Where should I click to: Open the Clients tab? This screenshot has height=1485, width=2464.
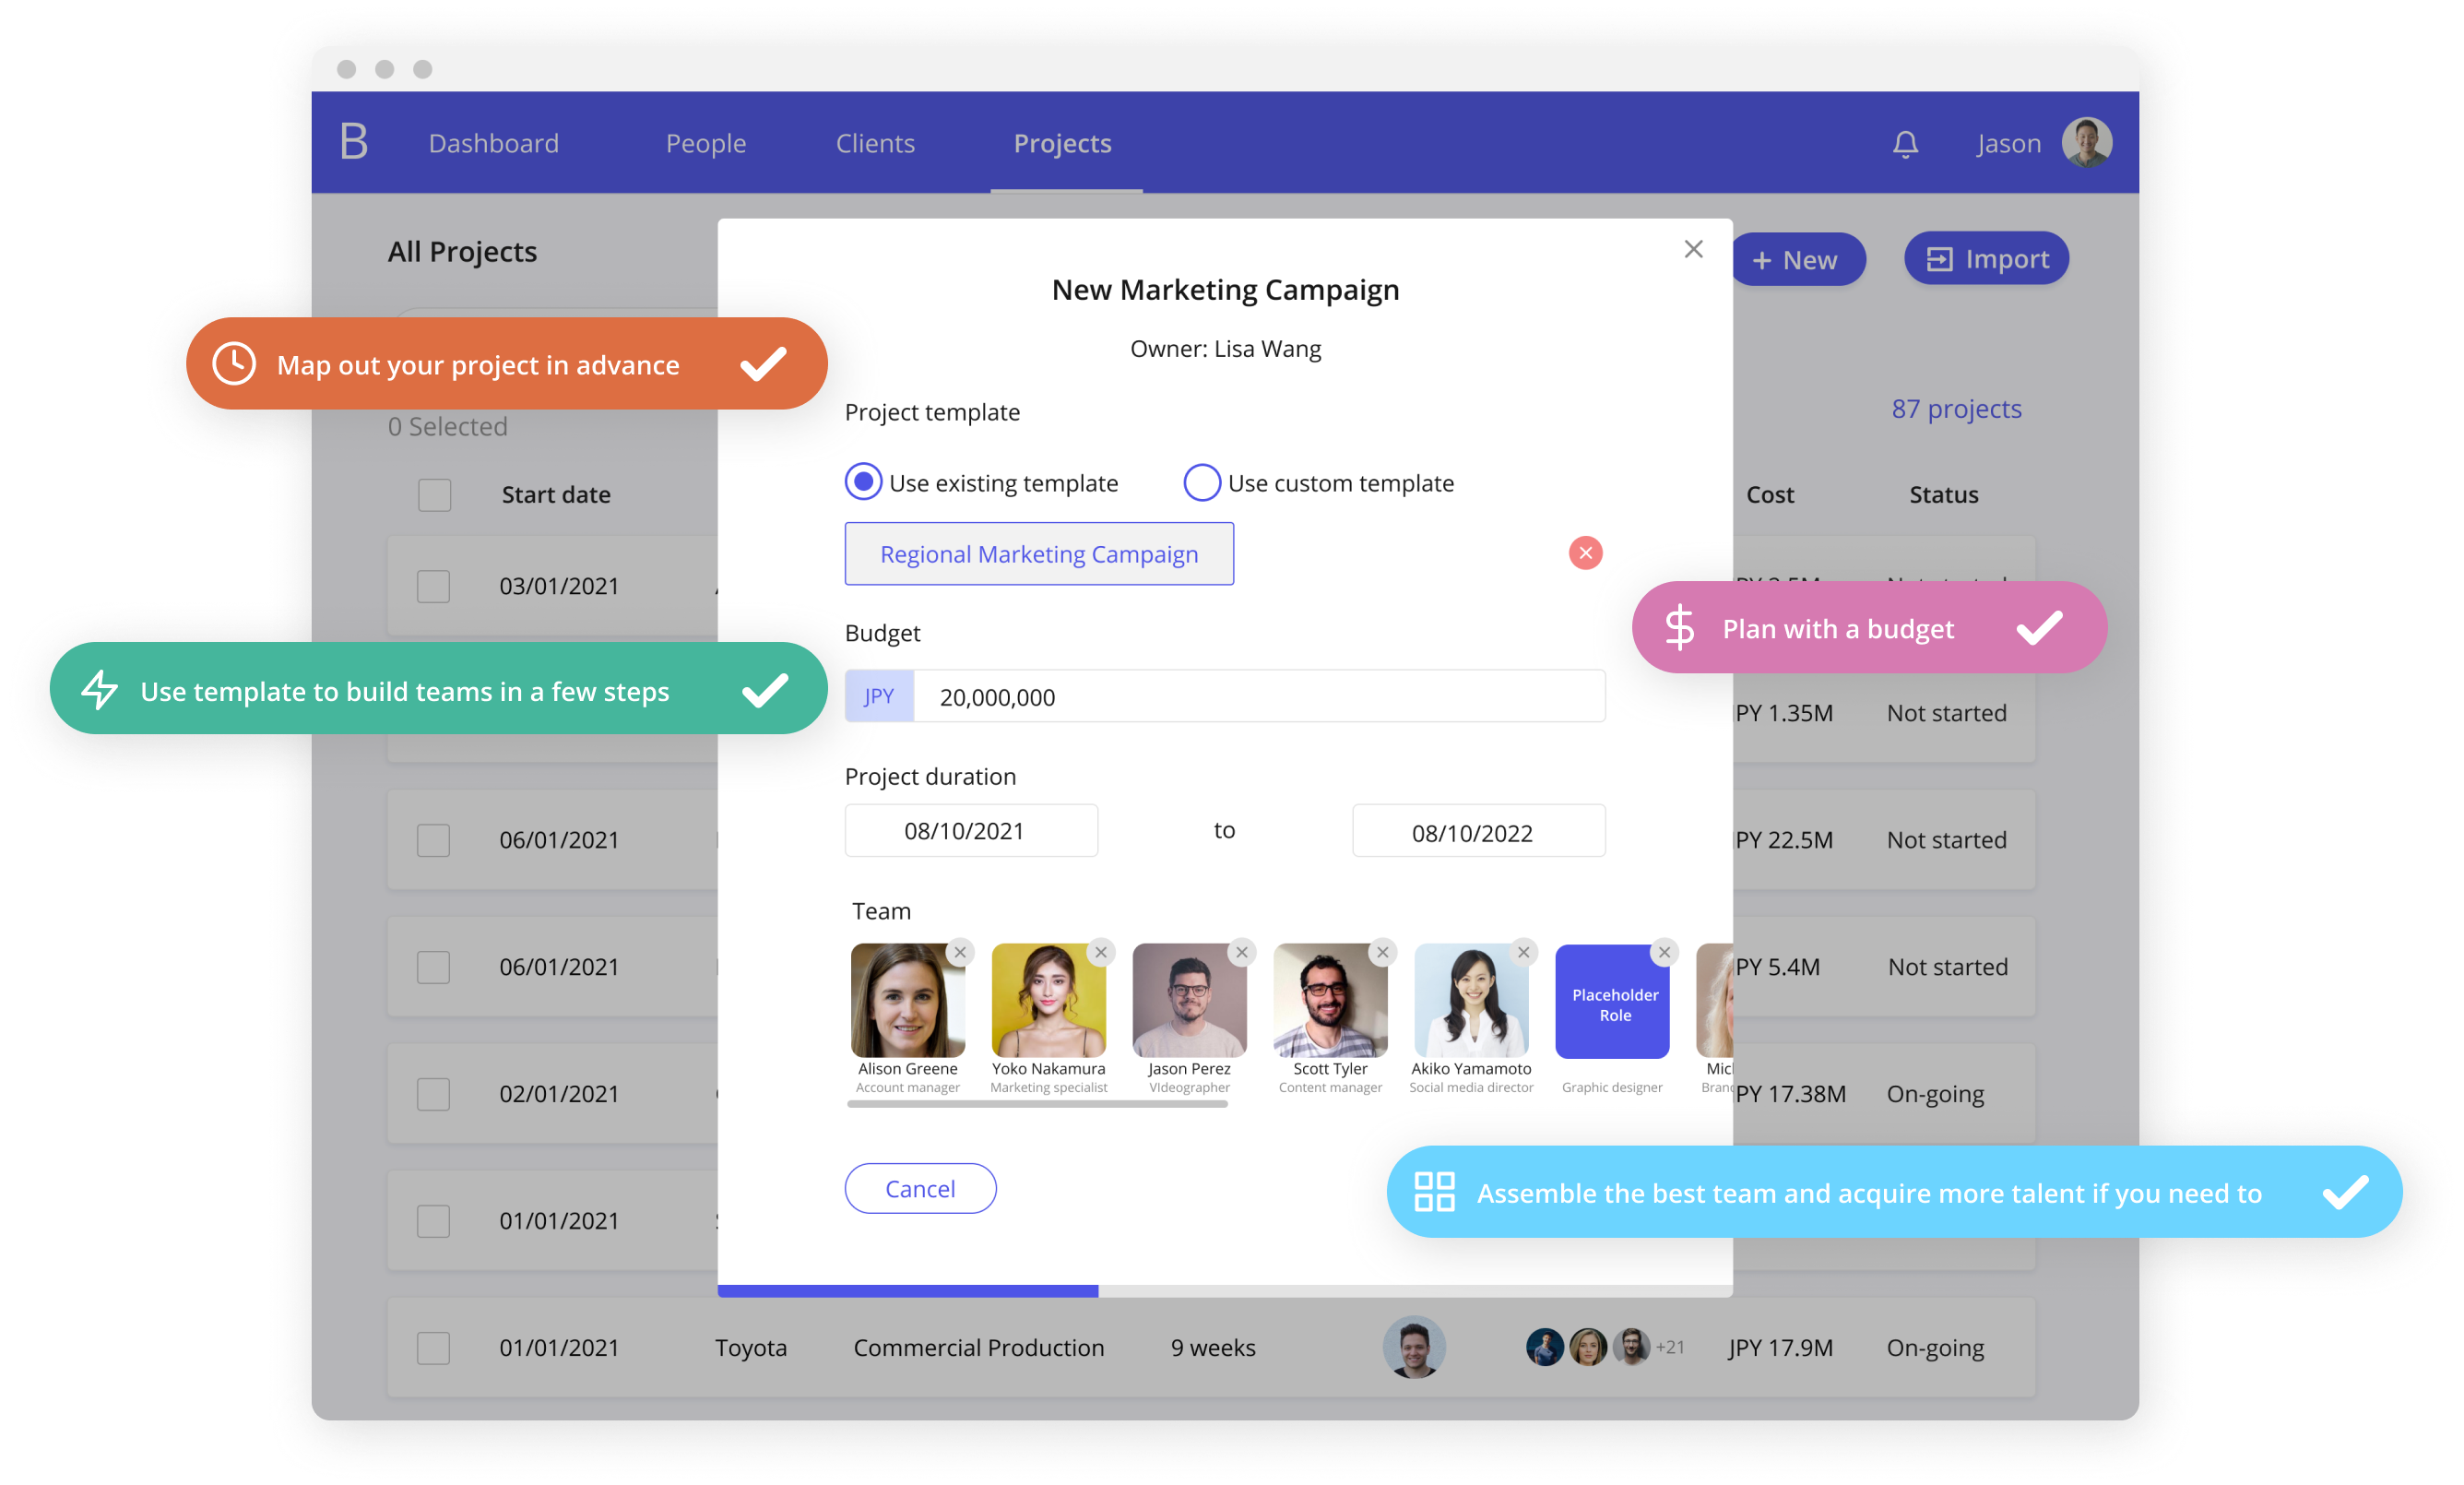875,143
